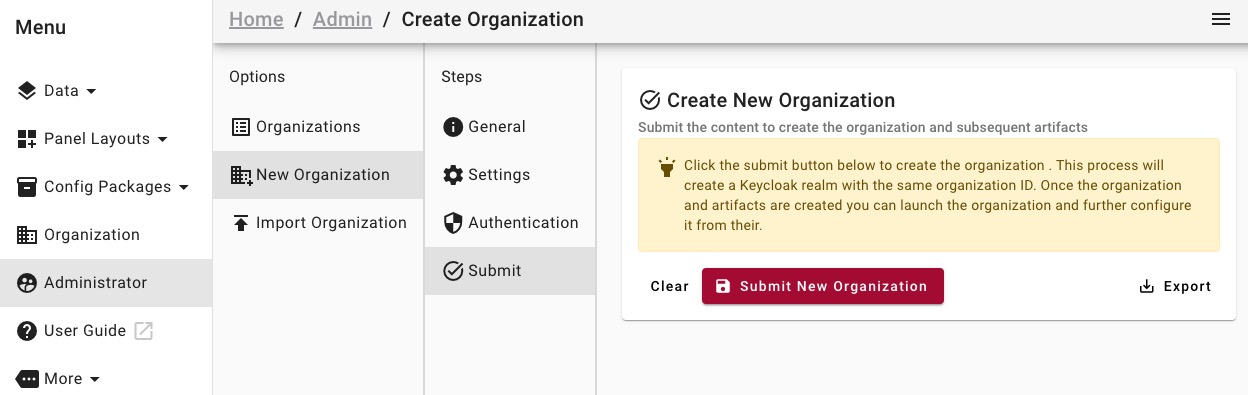Image resolution: width=1248 pixels, height=395 pixels.
Task: Click the General step info icon
Action: [453, 127]
